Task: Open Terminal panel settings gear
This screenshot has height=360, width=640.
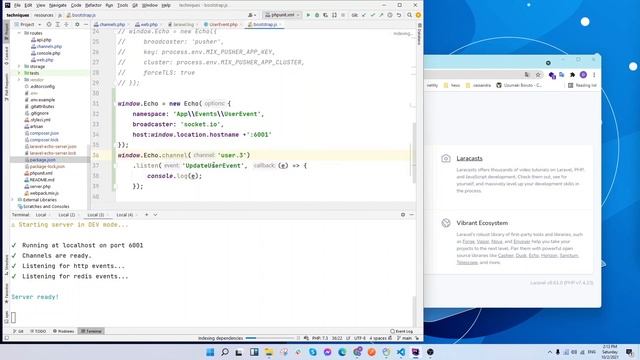Action: (403, 214)
